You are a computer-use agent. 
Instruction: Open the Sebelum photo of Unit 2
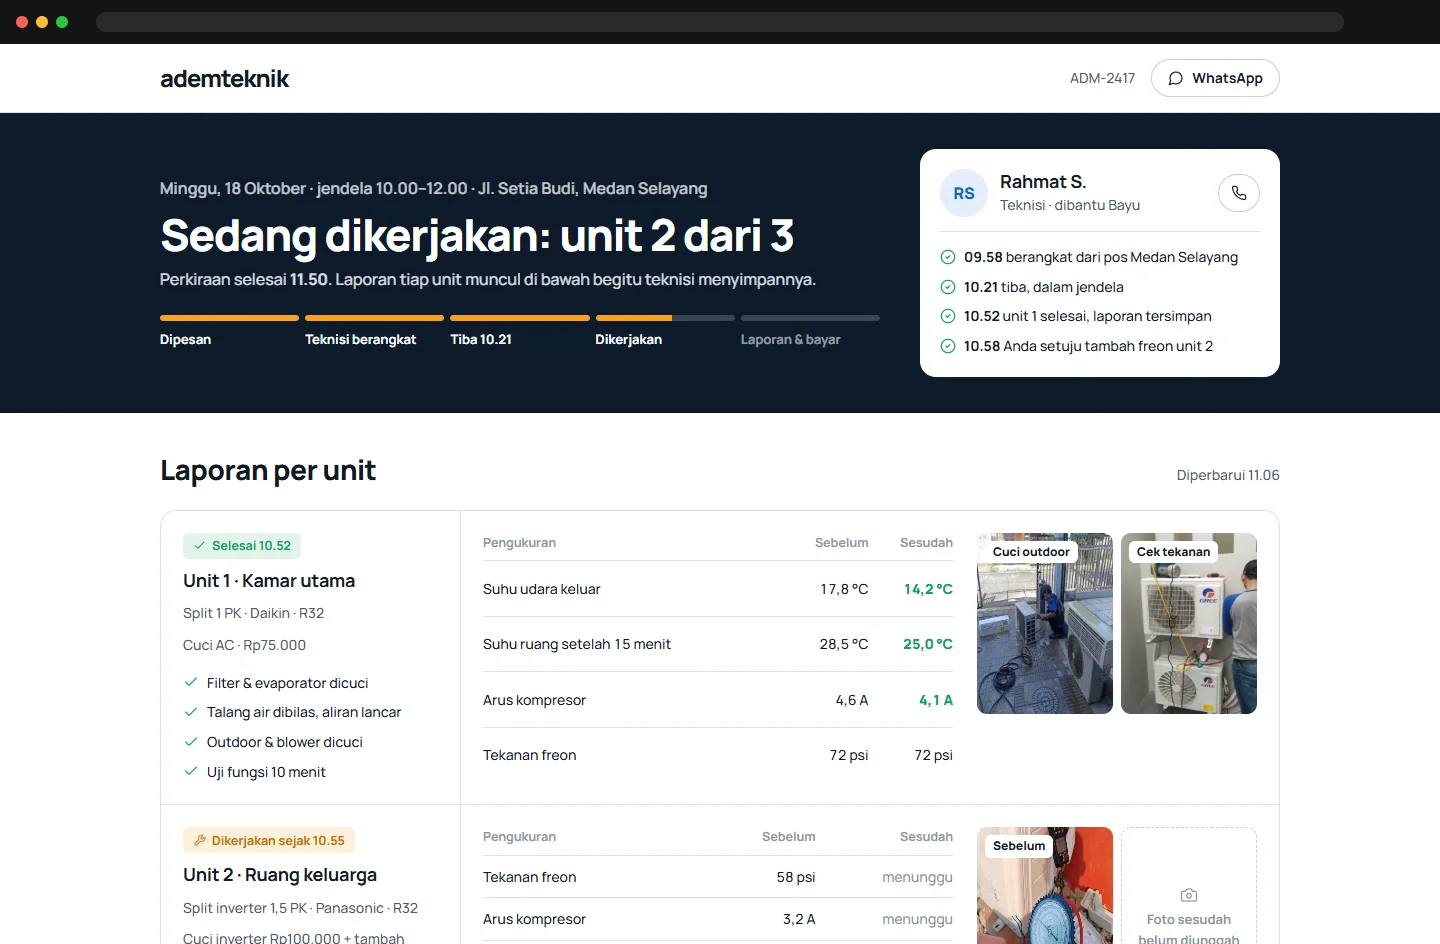(x=1045, y=886)
